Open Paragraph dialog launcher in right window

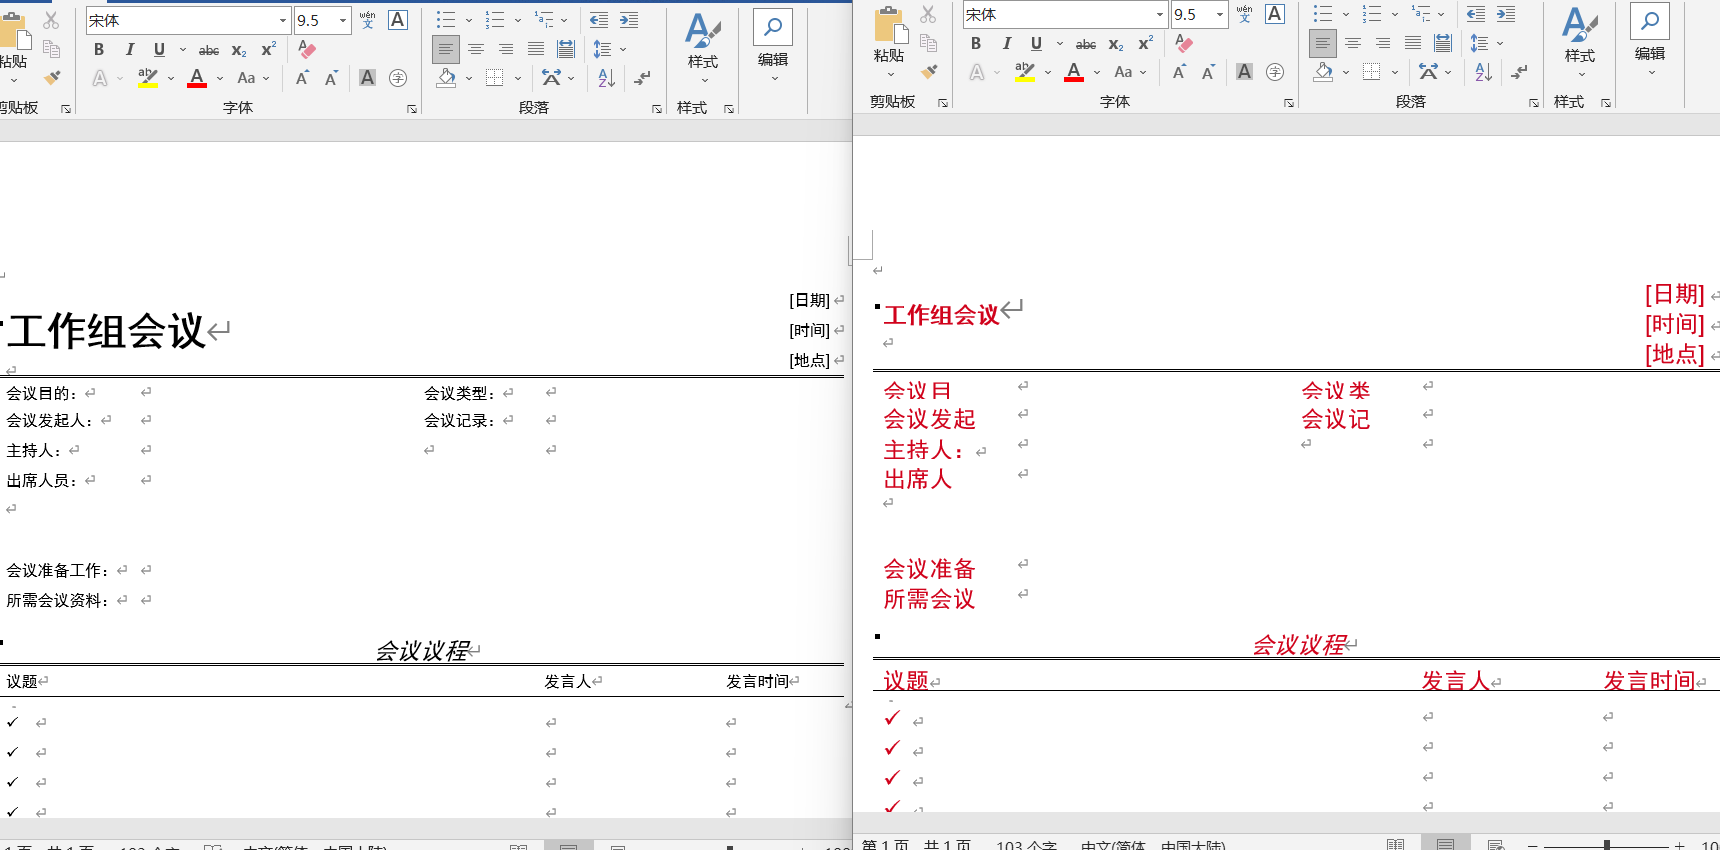pyautogui.click(x=1534, y=103)
